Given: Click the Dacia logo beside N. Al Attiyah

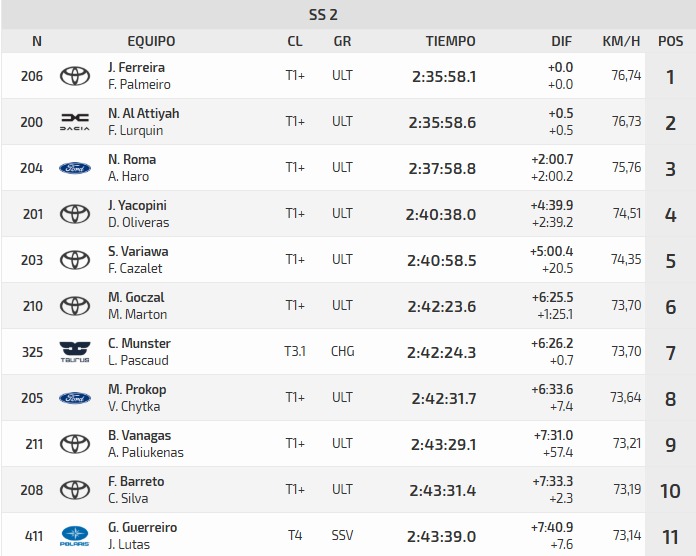Looking at the screenshot, I should (x=75, y=122).
